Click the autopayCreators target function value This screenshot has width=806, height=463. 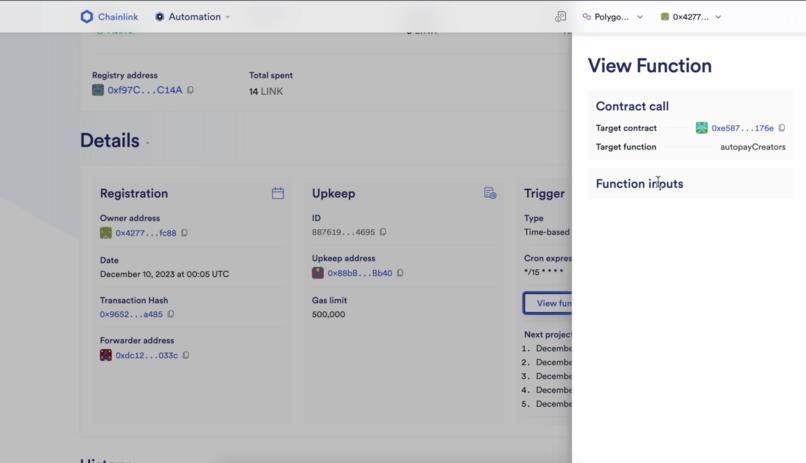tap(753, 147)
